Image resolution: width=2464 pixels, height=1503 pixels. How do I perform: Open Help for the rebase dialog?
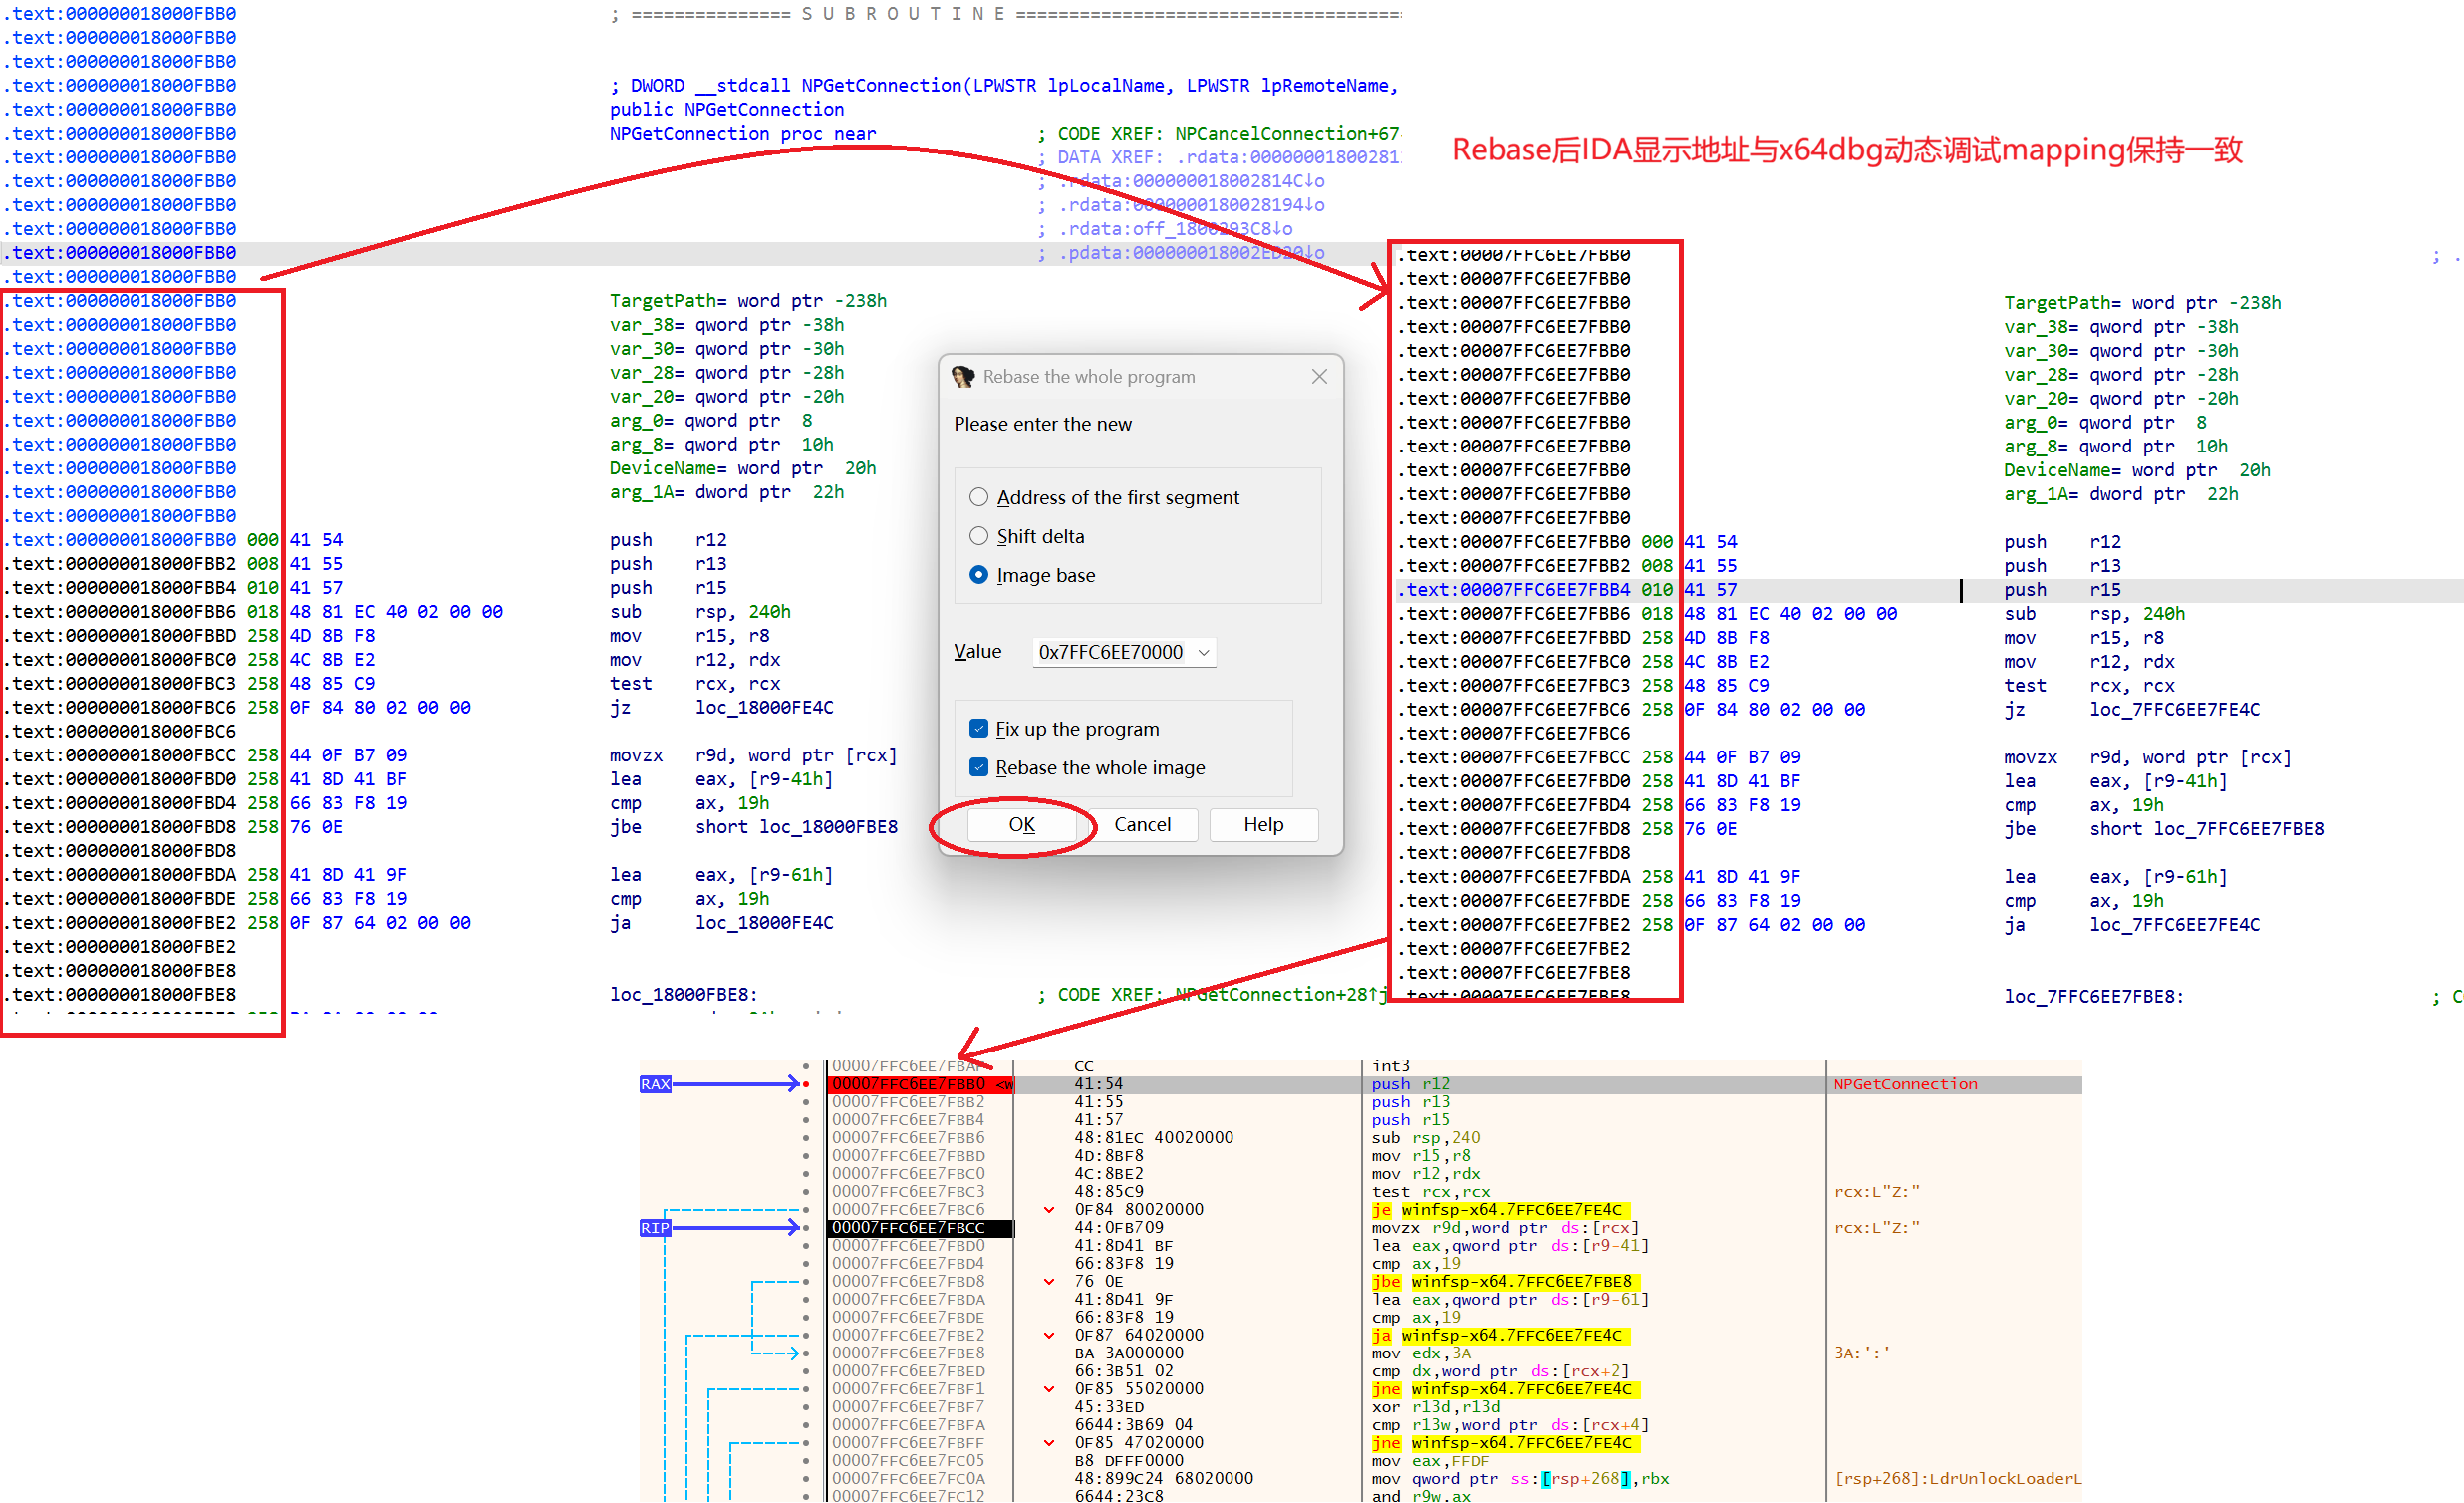[1263, 824]
